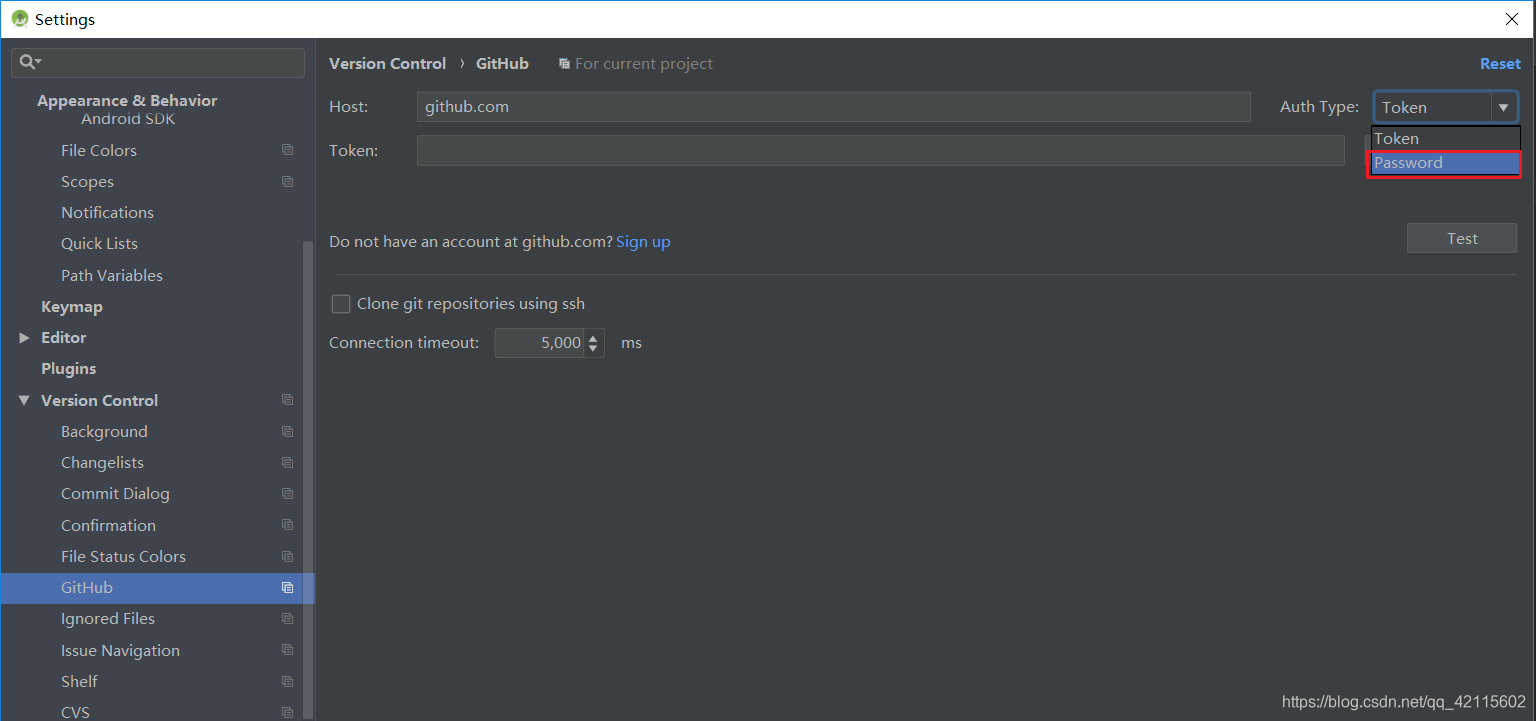Select Quick Lists settings page
Screen dimensions: 1536x721
99,244
